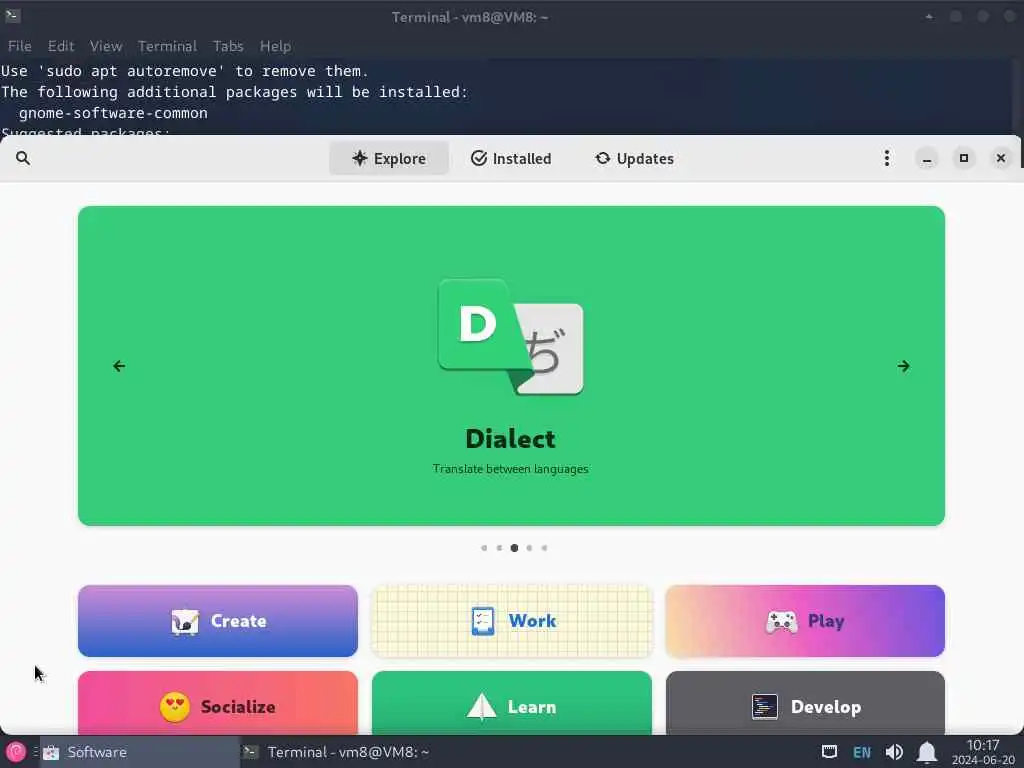Open the notifications bell in tray

click(x=927, y=752)
